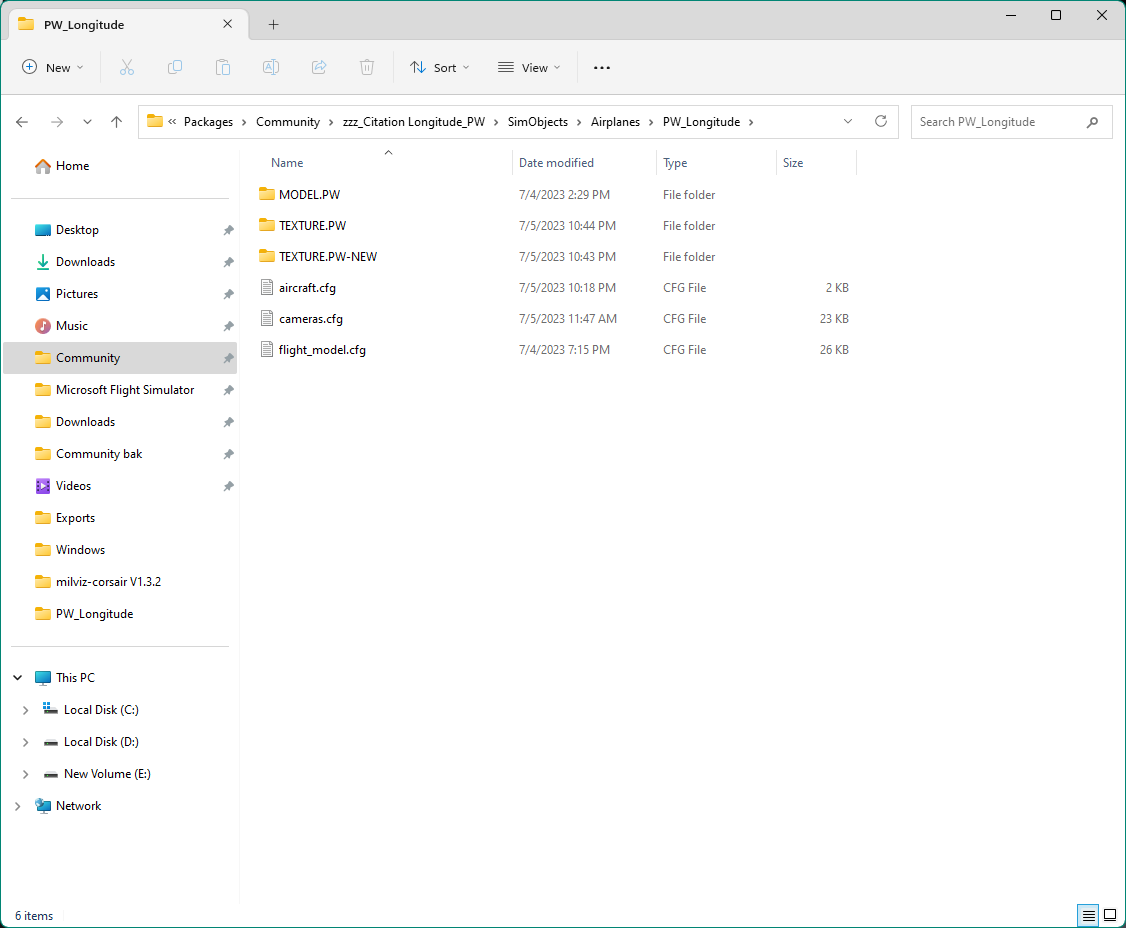Unpin the Community folder from Quick access
This screenshot has height=928, width=1126.
(229, 358)
